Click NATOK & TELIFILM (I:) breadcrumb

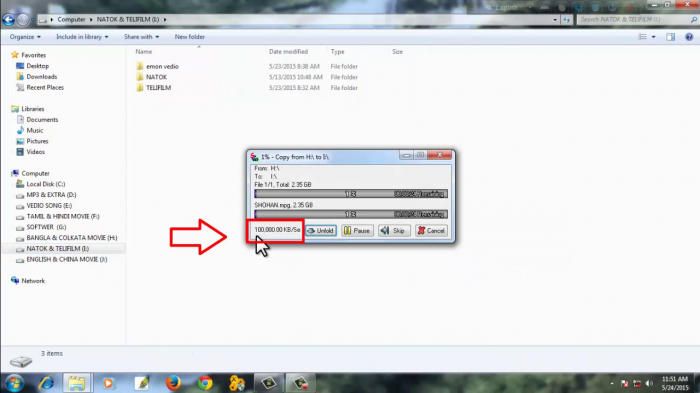pyautogui.click(x=128, y=20)
